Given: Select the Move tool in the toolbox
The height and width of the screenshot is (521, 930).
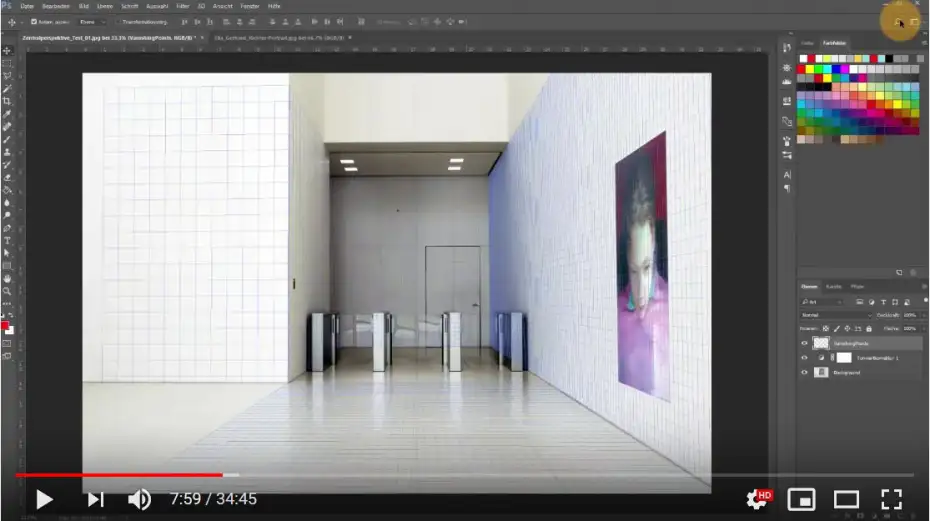Looking at the screenshot, I should click(x=7, y=51).
